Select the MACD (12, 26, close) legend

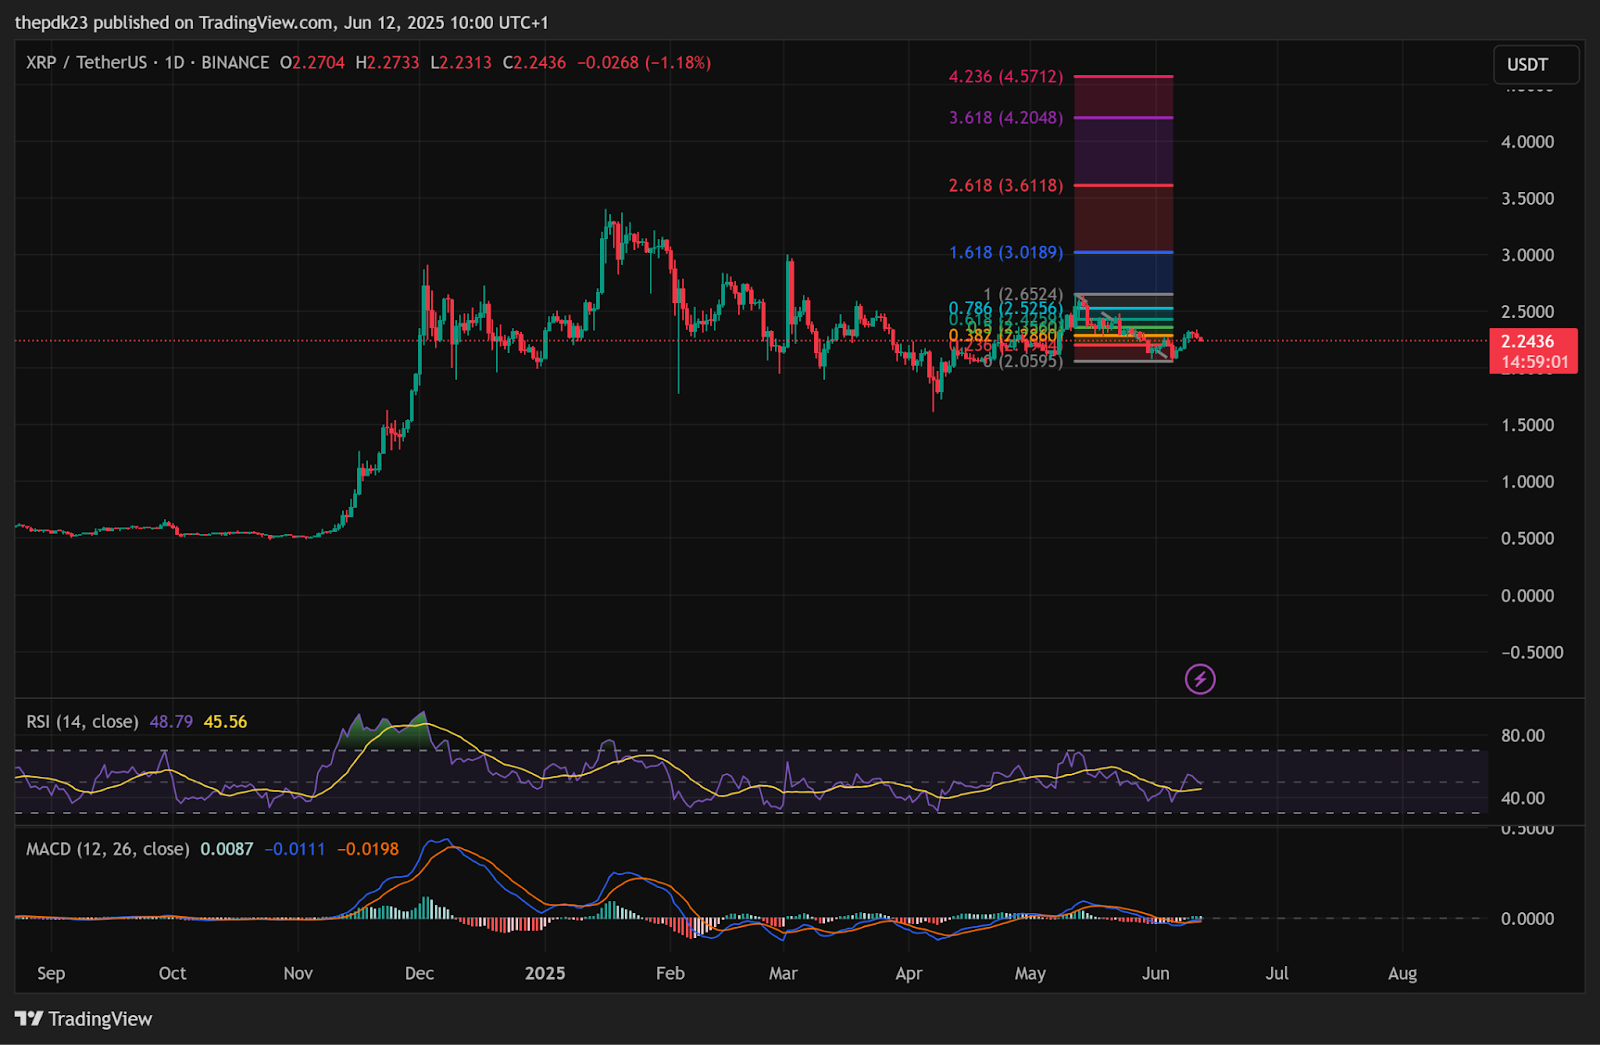107,849
